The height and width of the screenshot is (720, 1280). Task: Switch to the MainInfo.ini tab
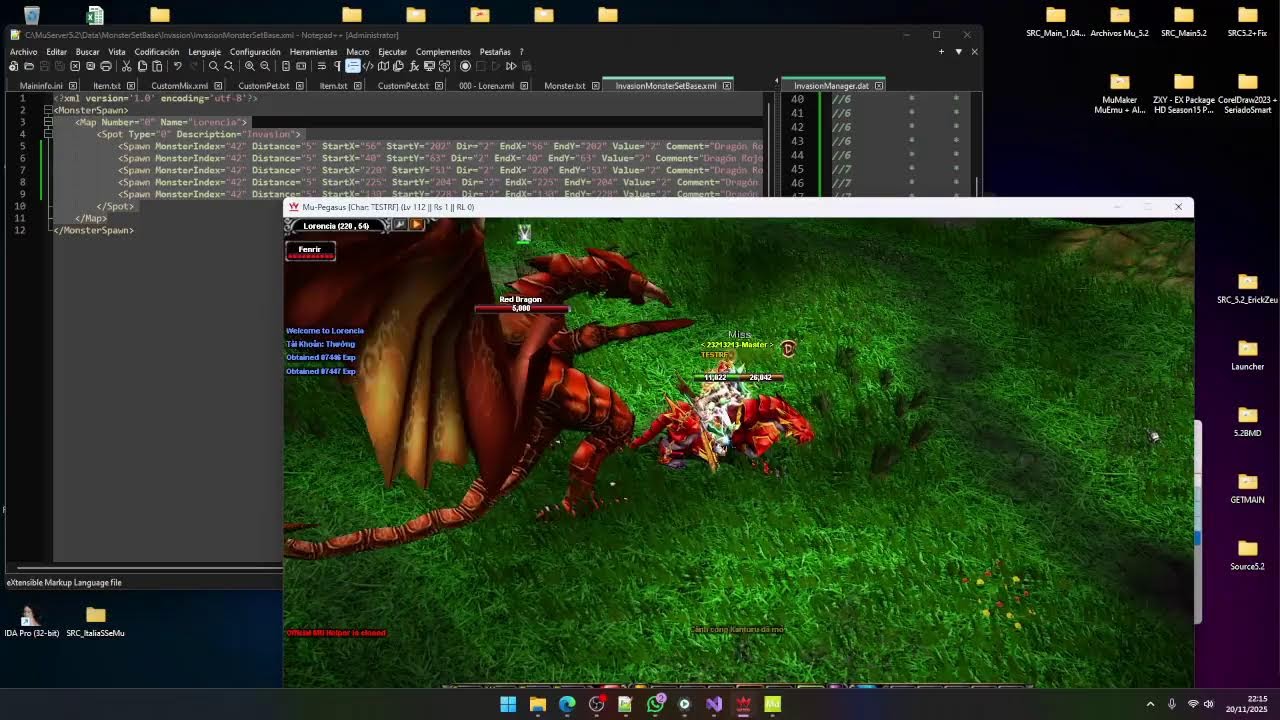pos(41,86)
